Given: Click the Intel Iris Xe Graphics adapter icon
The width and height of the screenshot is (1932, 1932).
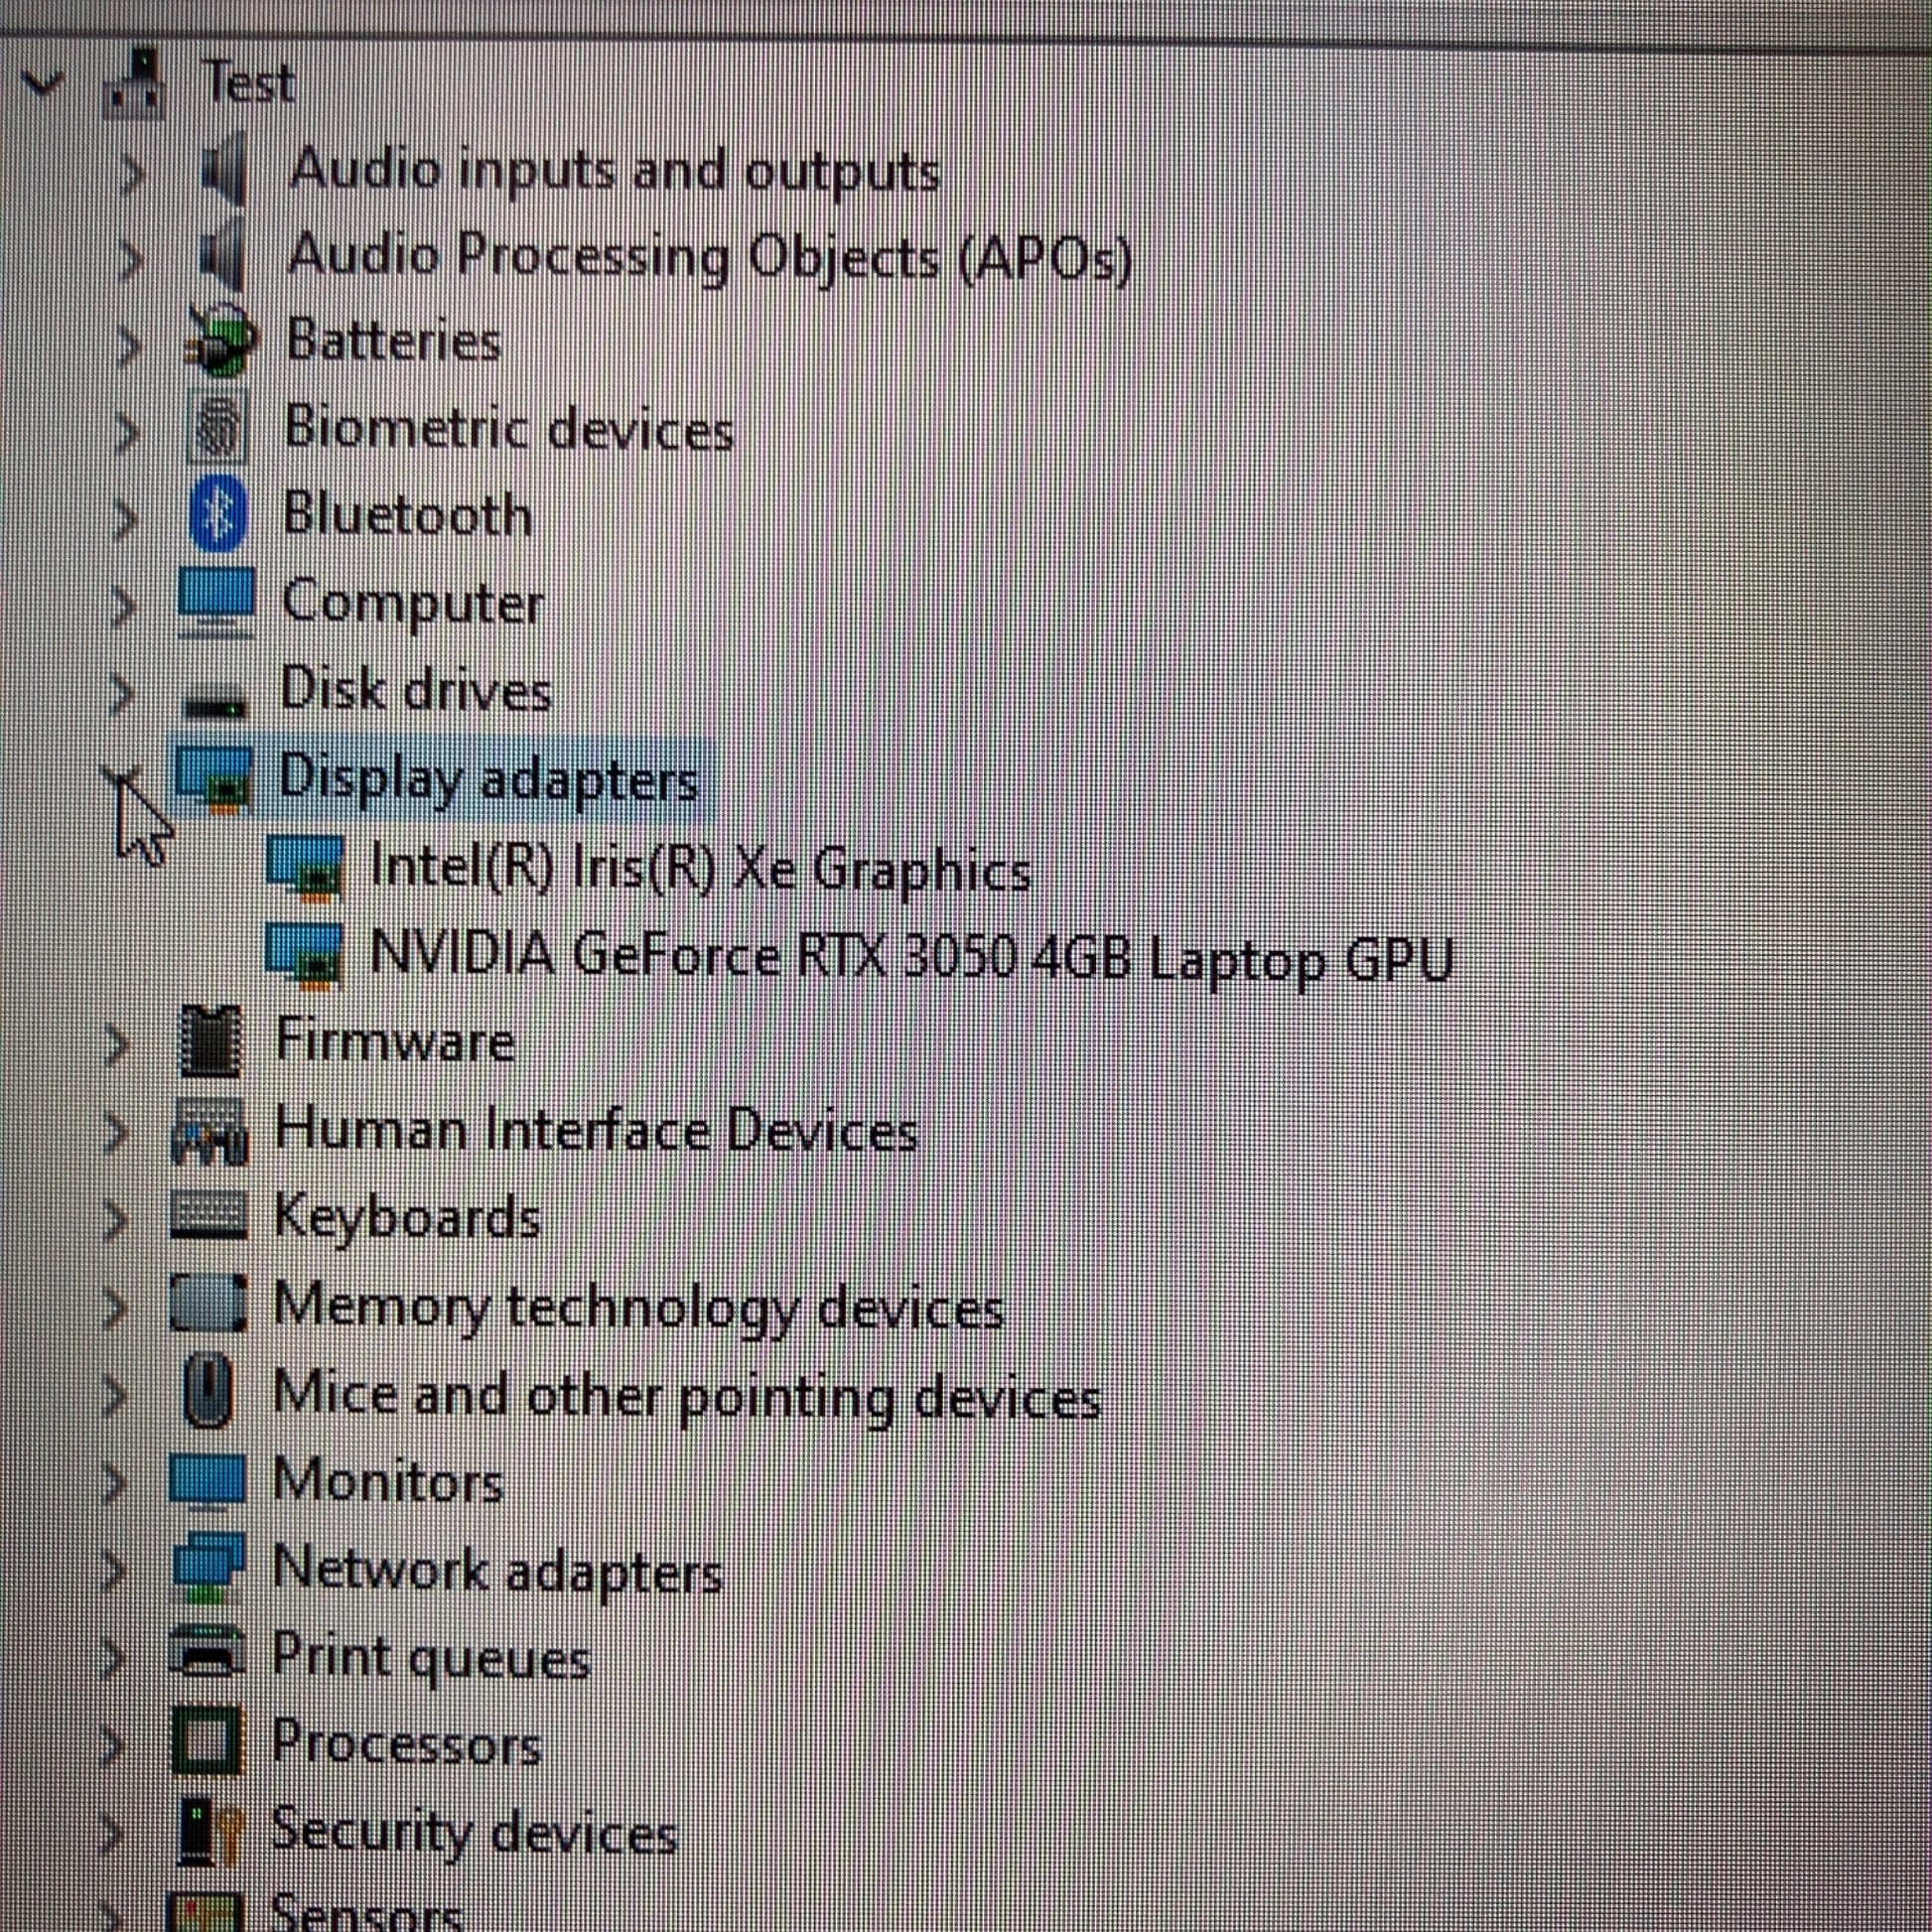Looking at the screenshot, I should [x=305, y=867].
